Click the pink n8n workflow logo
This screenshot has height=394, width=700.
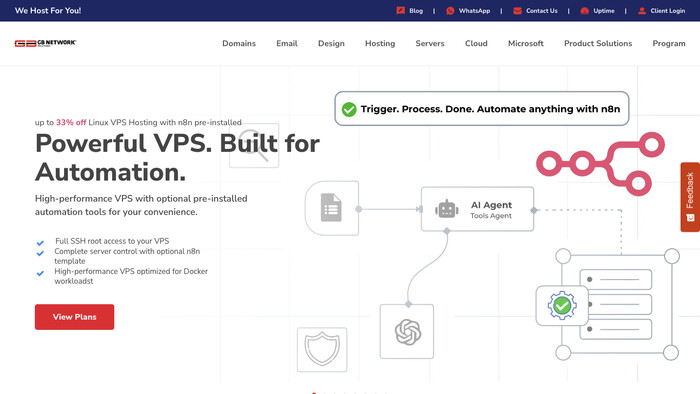pyautogui.click(x=600, y=164)
